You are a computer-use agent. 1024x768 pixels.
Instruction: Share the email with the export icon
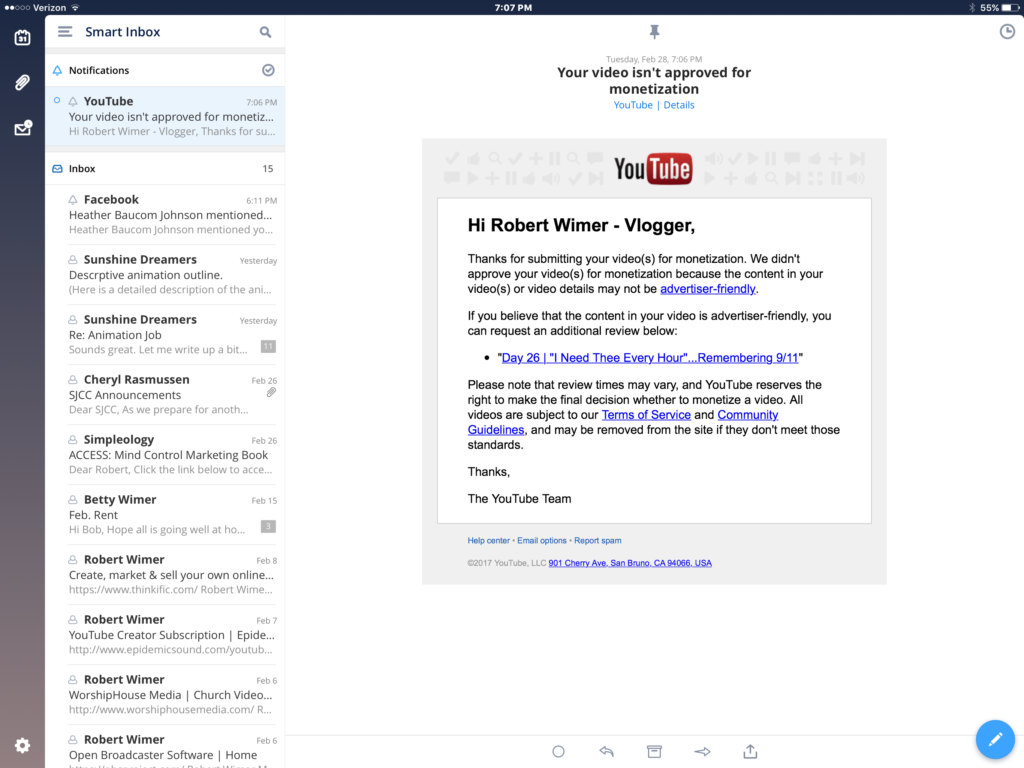coord(750,751)
